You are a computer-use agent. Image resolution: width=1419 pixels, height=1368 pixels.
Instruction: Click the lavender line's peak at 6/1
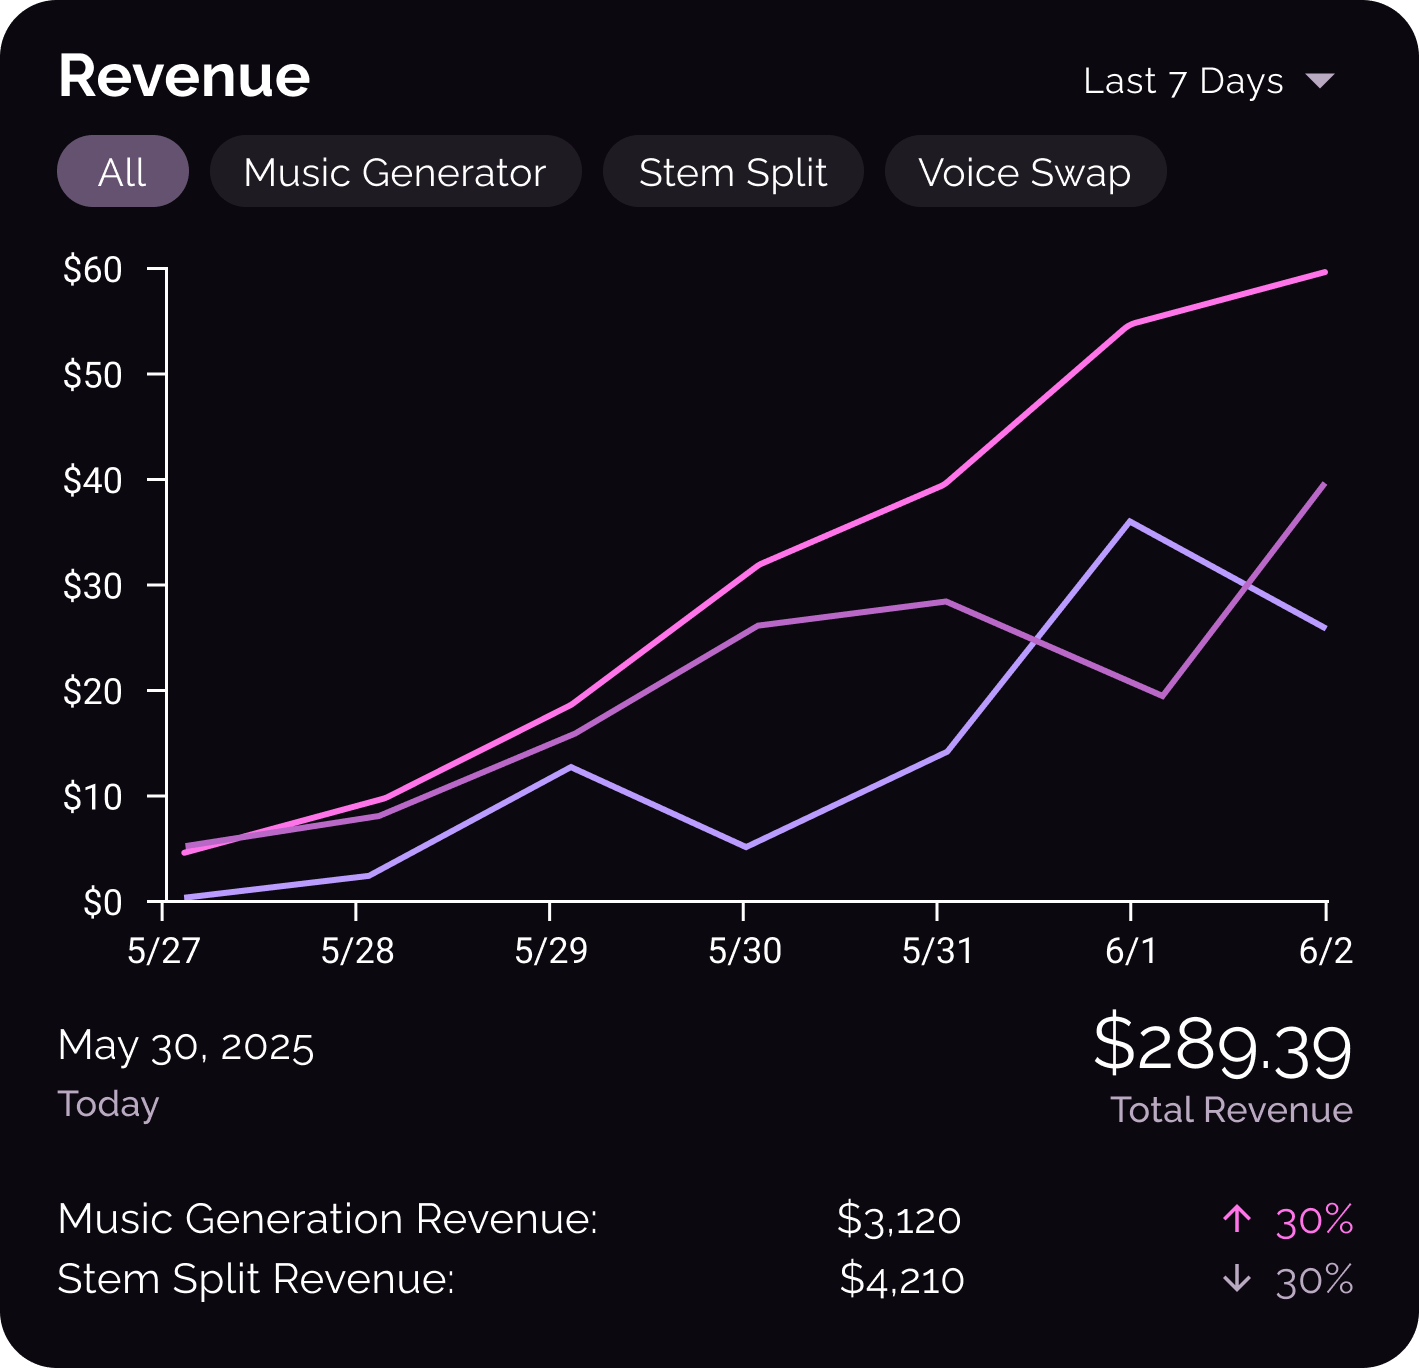click(1129, 521)
